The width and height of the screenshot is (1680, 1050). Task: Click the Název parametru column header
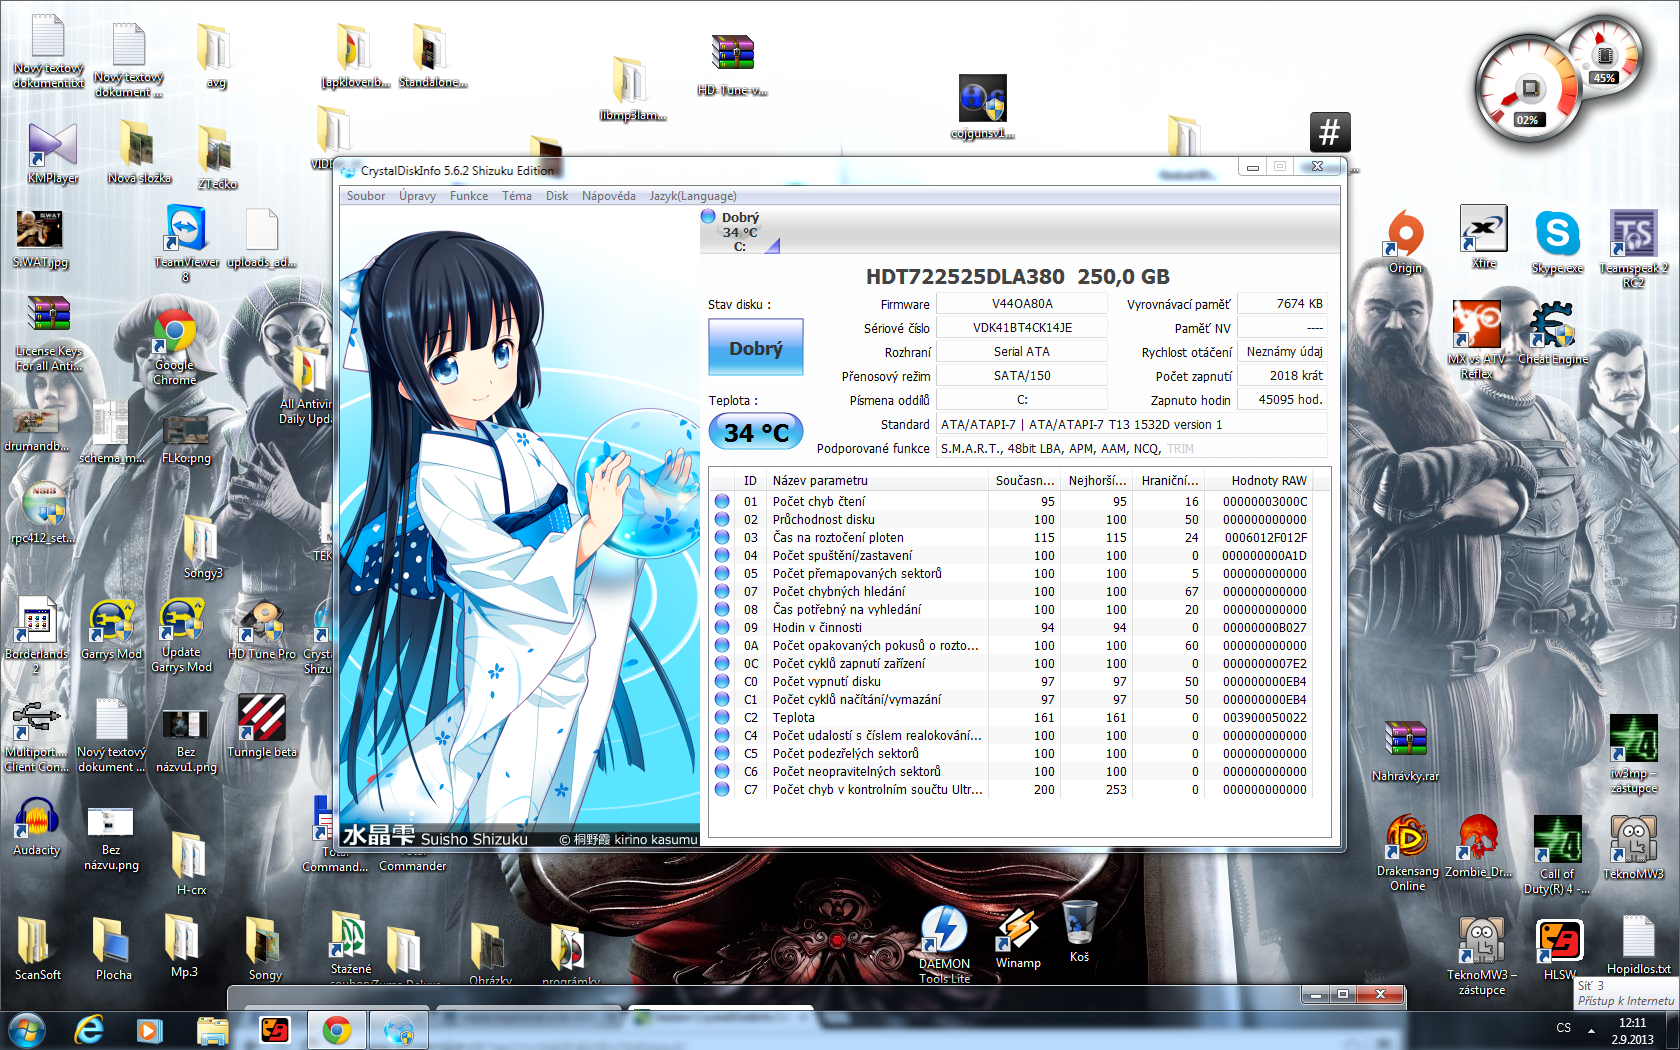pyautogui.click(x=878, y=480)
